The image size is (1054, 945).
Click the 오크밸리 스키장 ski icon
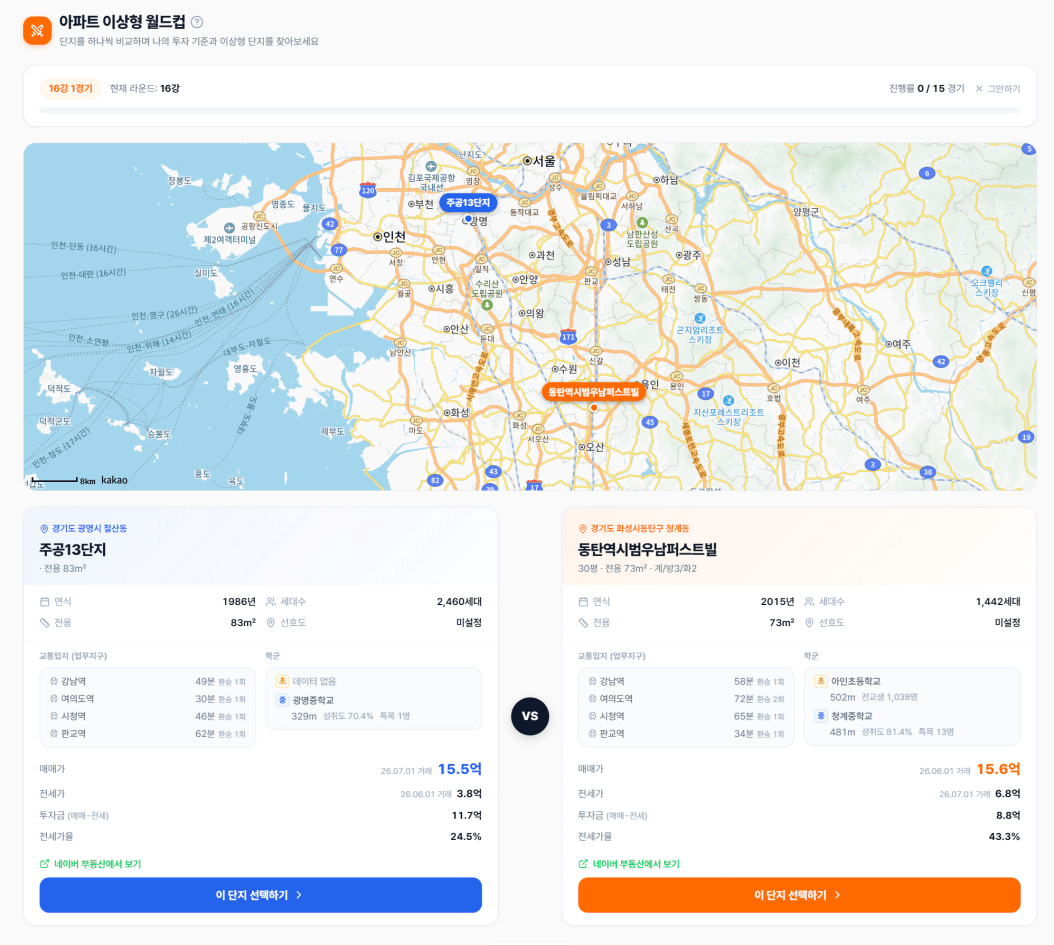tap(986, 271)
